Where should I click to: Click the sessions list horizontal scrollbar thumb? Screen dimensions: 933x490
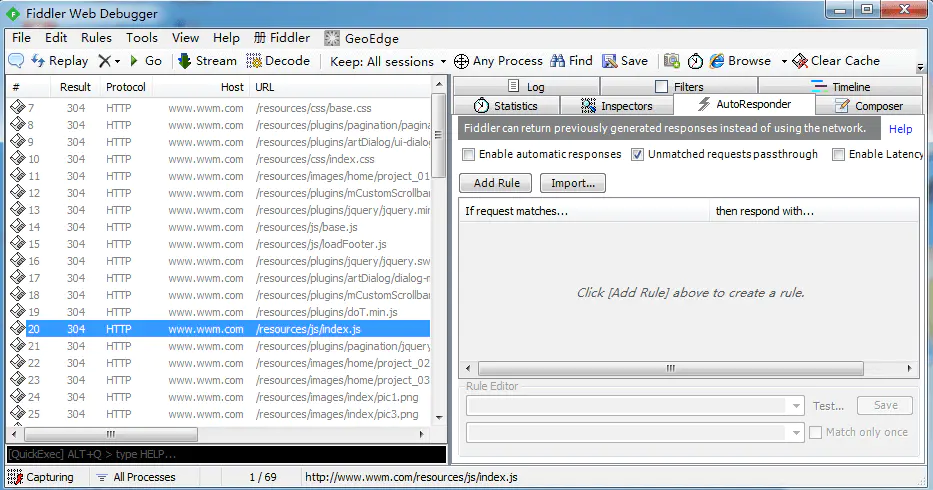pos(111,434)
